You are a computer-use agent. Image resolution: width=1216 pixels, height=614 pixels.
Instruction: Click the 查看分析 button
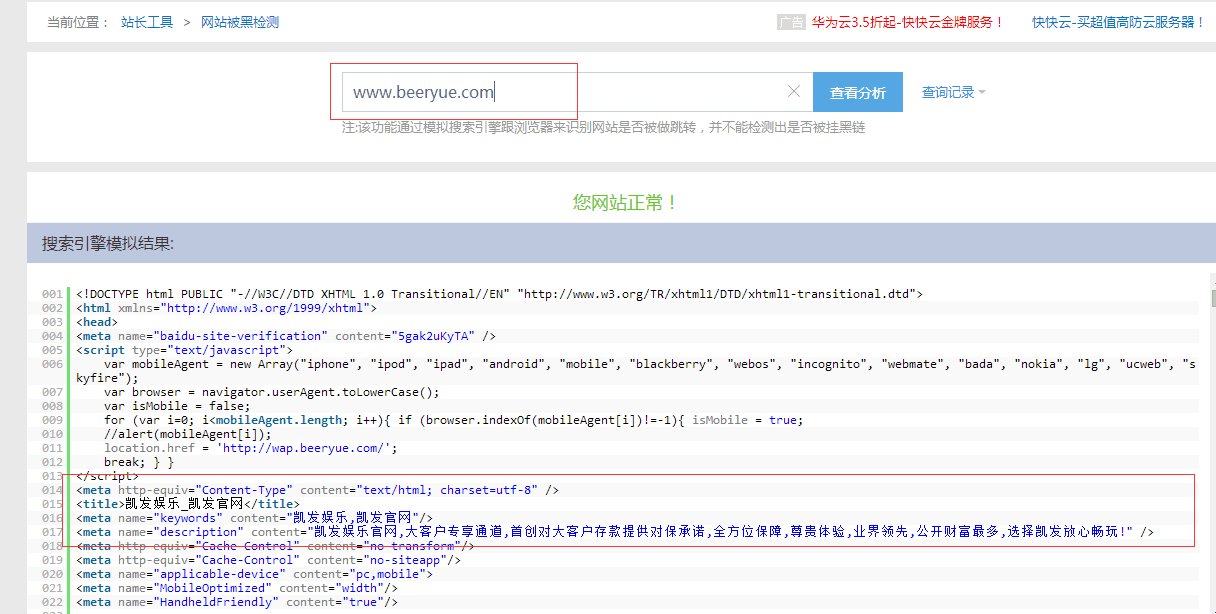pyautogui.click(x=857, y=93)
